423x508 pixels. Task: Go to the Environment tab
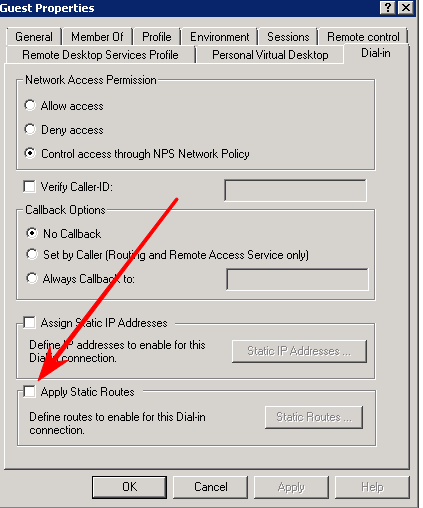click(219, 37)
